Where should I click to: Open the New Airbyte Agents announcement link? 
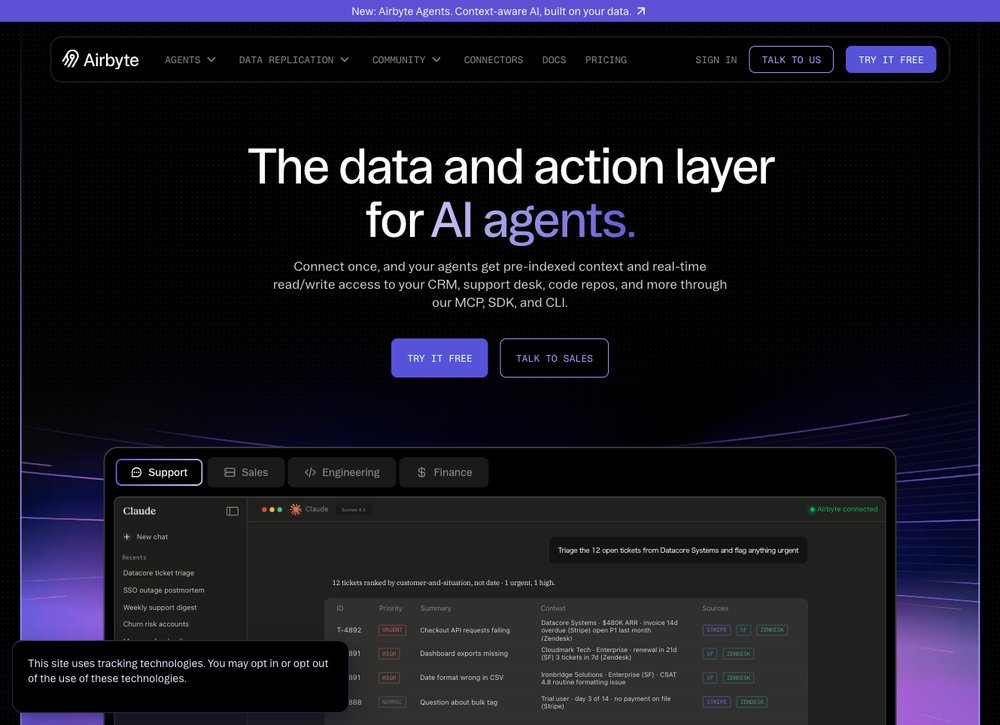pos(498,11)
